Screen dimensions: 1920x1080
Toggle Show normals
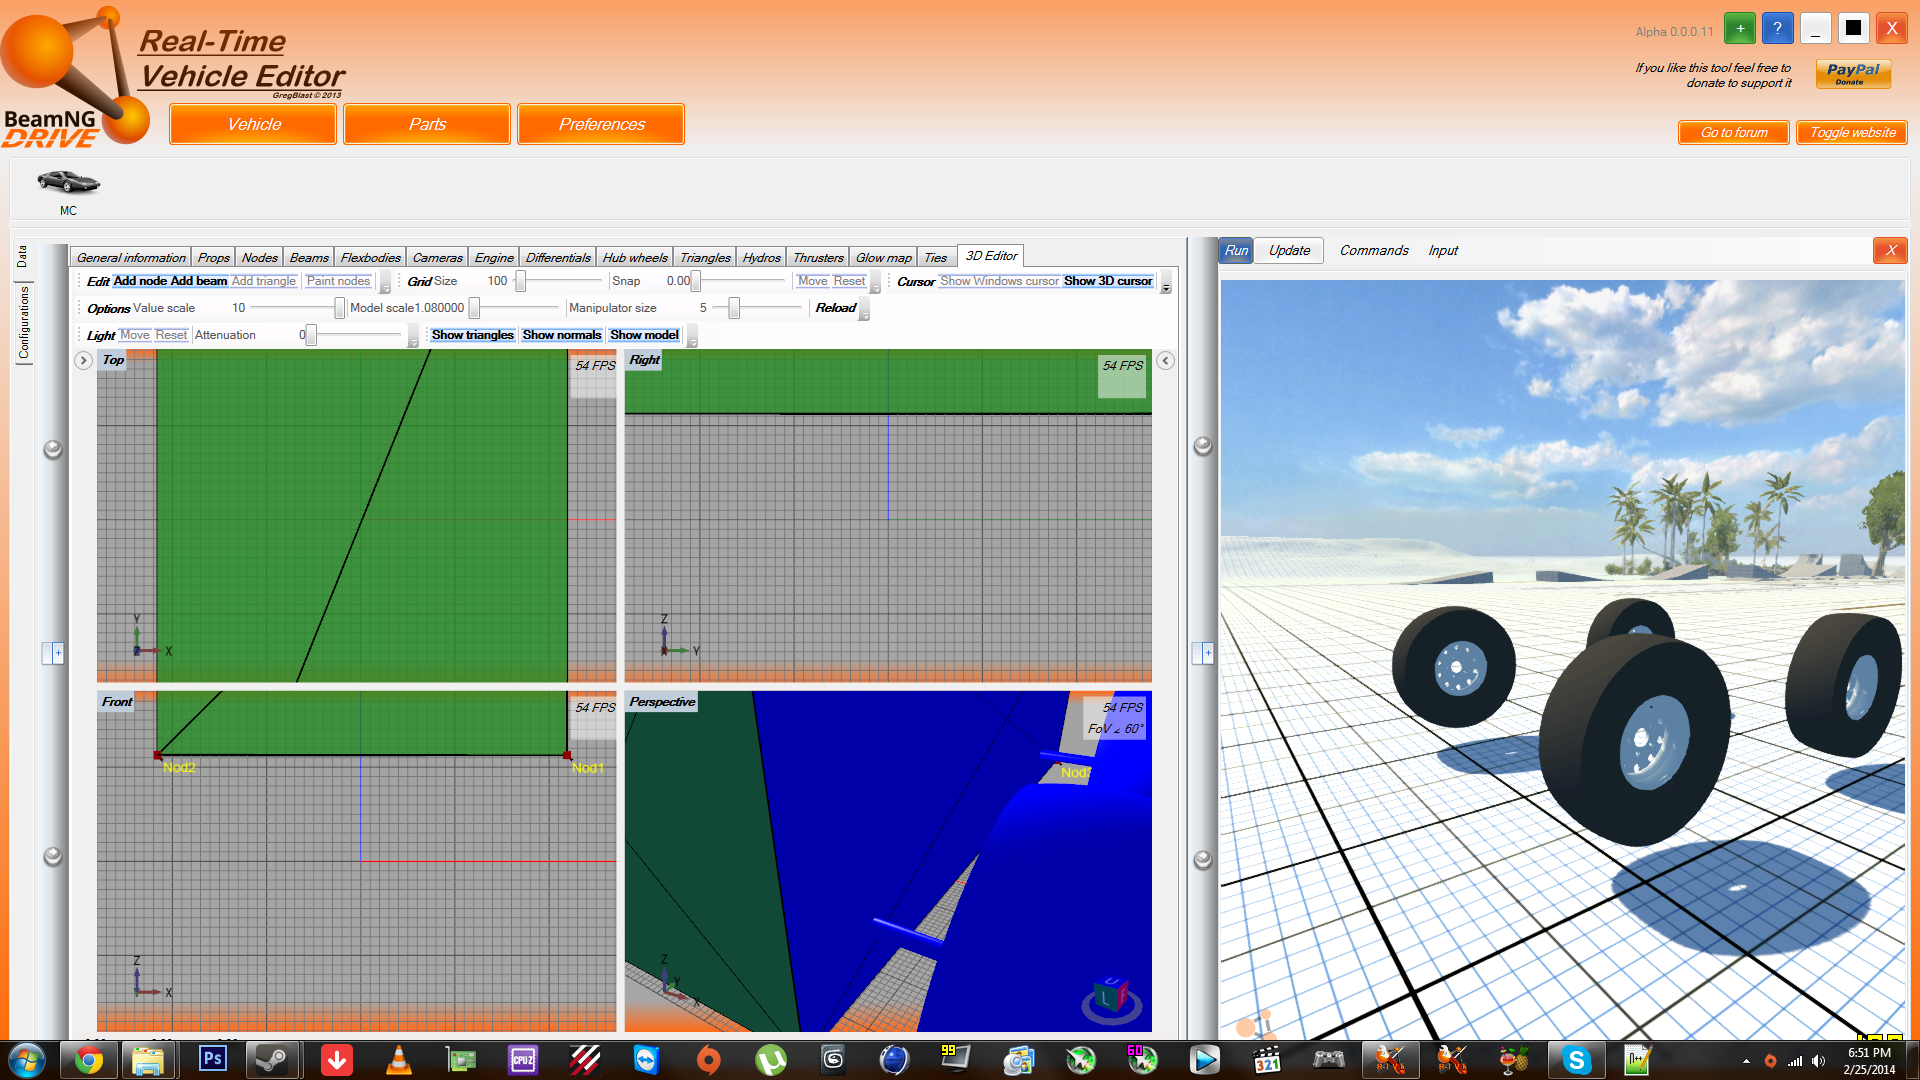pos(562,336)
